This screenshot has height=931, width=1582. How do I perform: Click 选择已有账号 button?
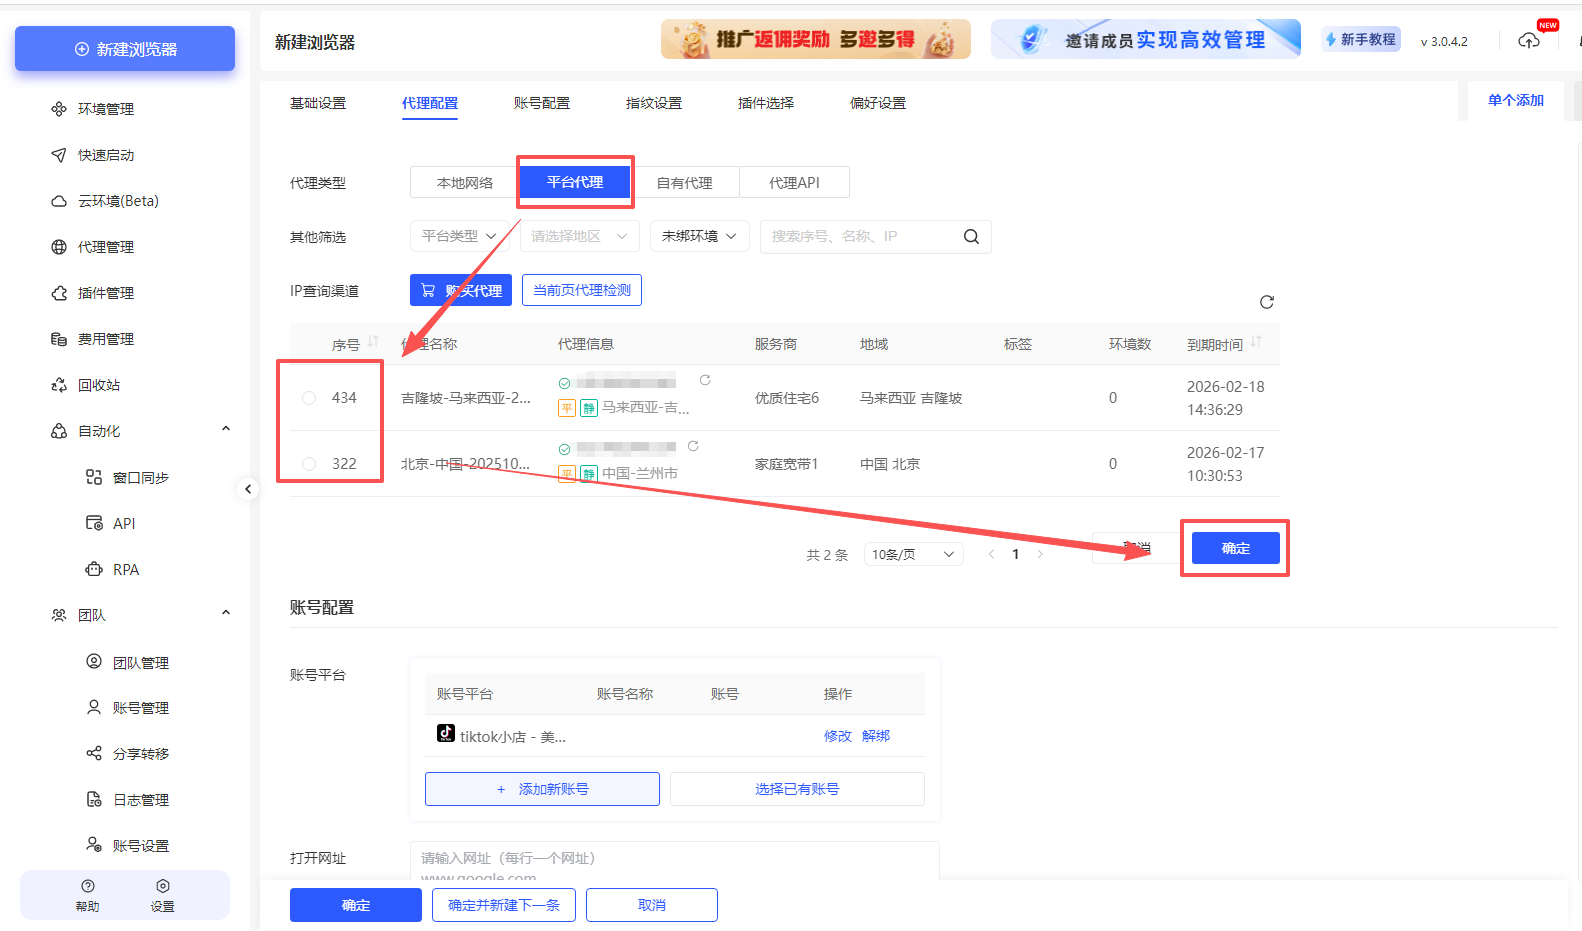797,789
